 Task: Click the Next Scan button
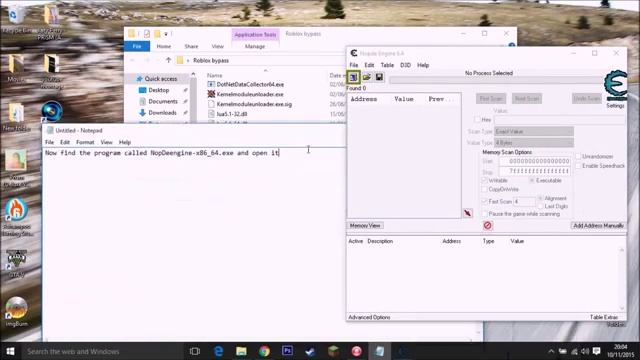527,99
